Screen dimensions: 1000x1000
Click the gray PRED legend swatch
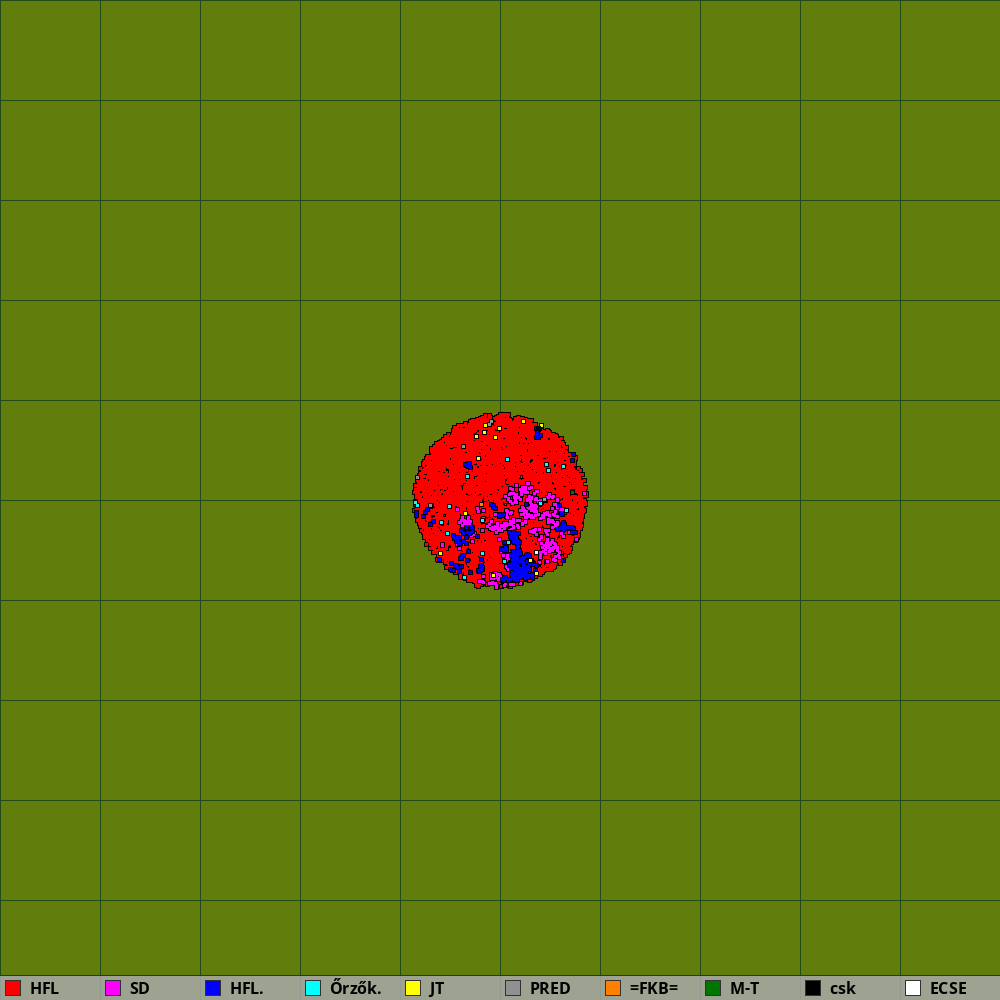(513, 988)
